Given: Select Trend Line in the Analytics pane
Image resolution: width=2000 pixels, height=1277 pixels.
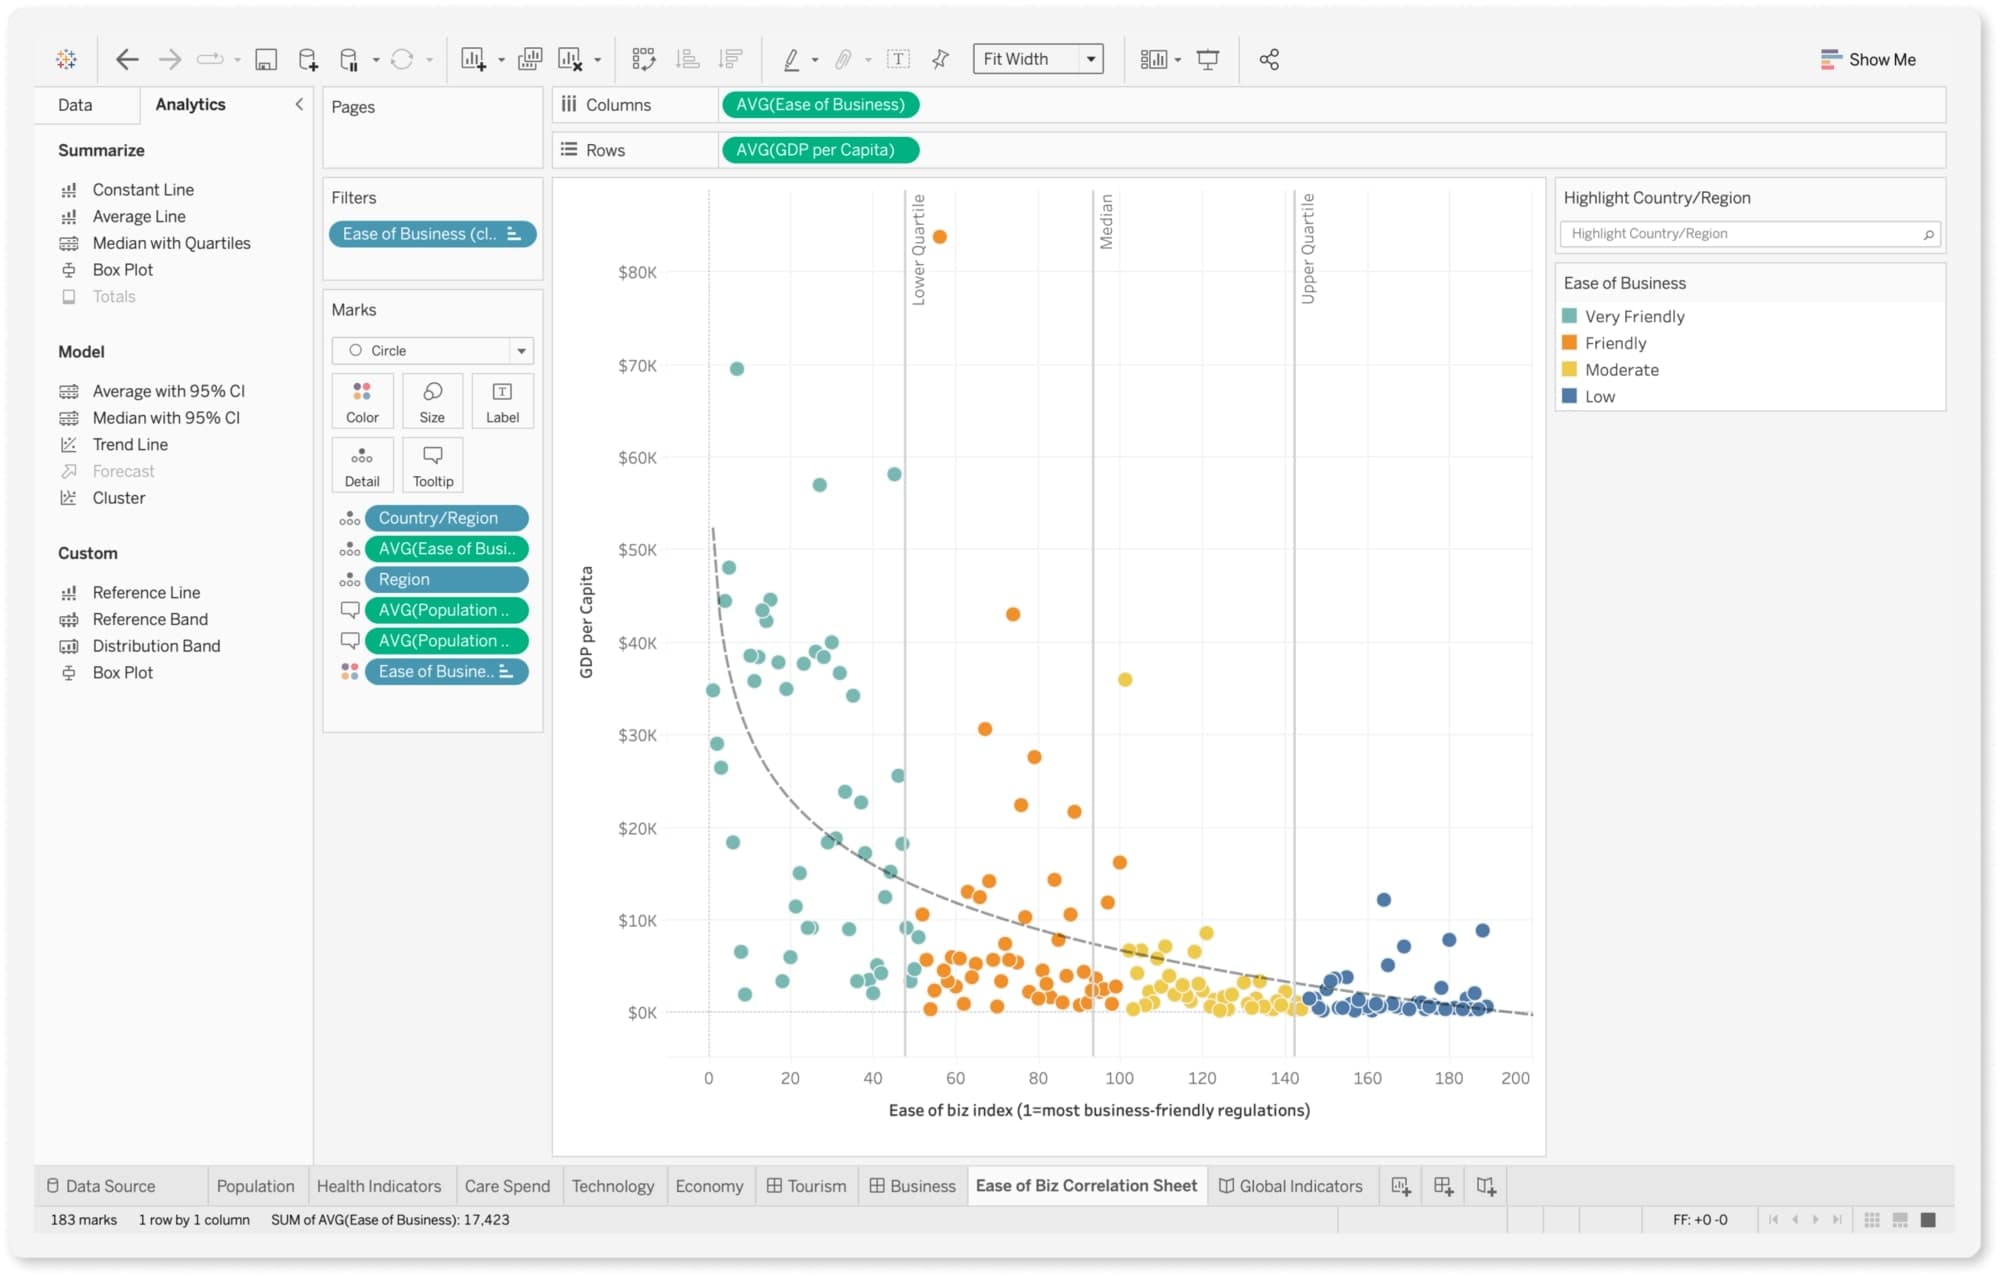Looking at the screenshot, I should tap(128, 444).
